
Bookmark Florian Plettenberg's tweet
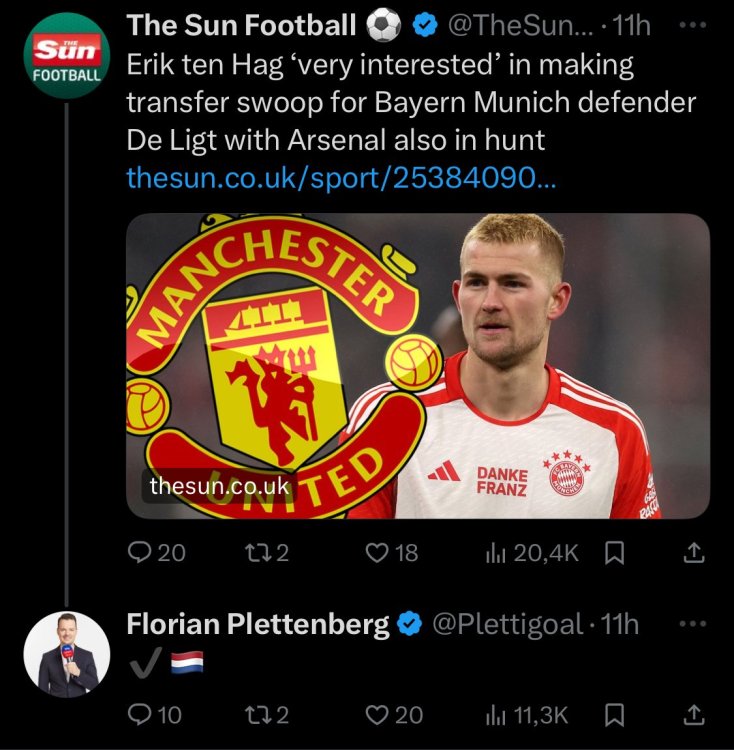pos(616,714)
